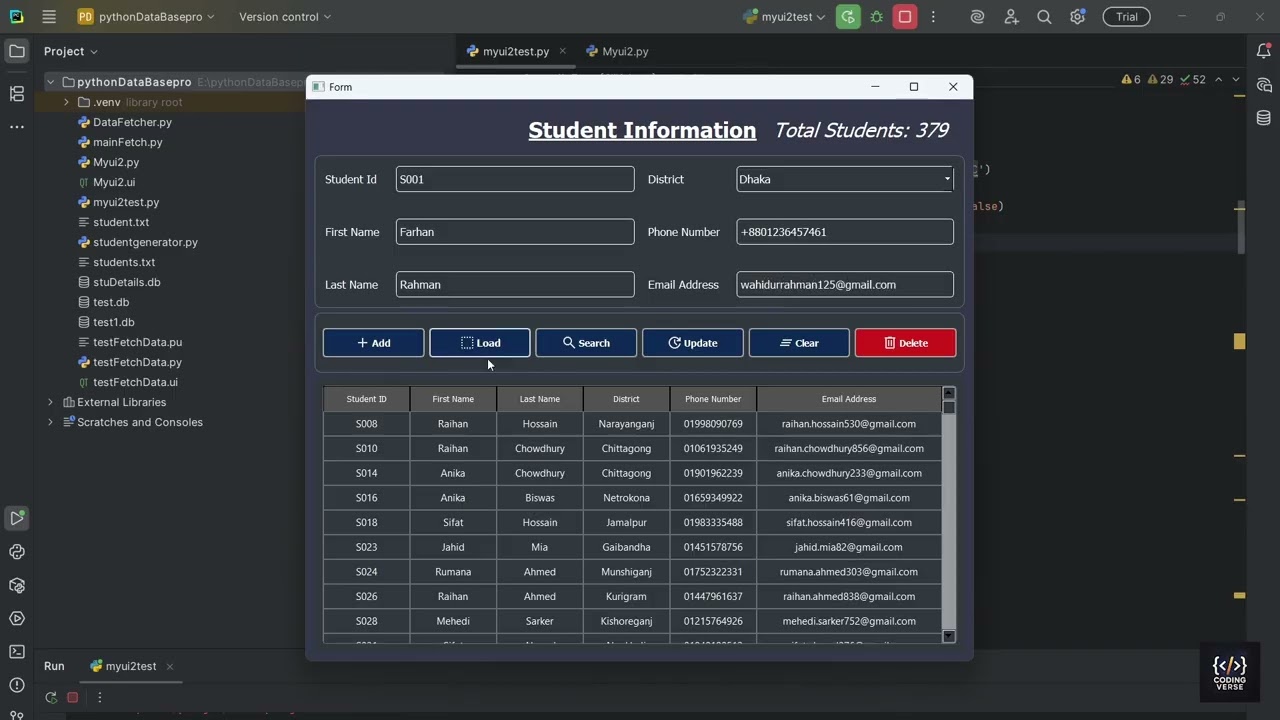Click the Rerun myui2test toolbar icon

pyautogui.click(x=848, y=17)
